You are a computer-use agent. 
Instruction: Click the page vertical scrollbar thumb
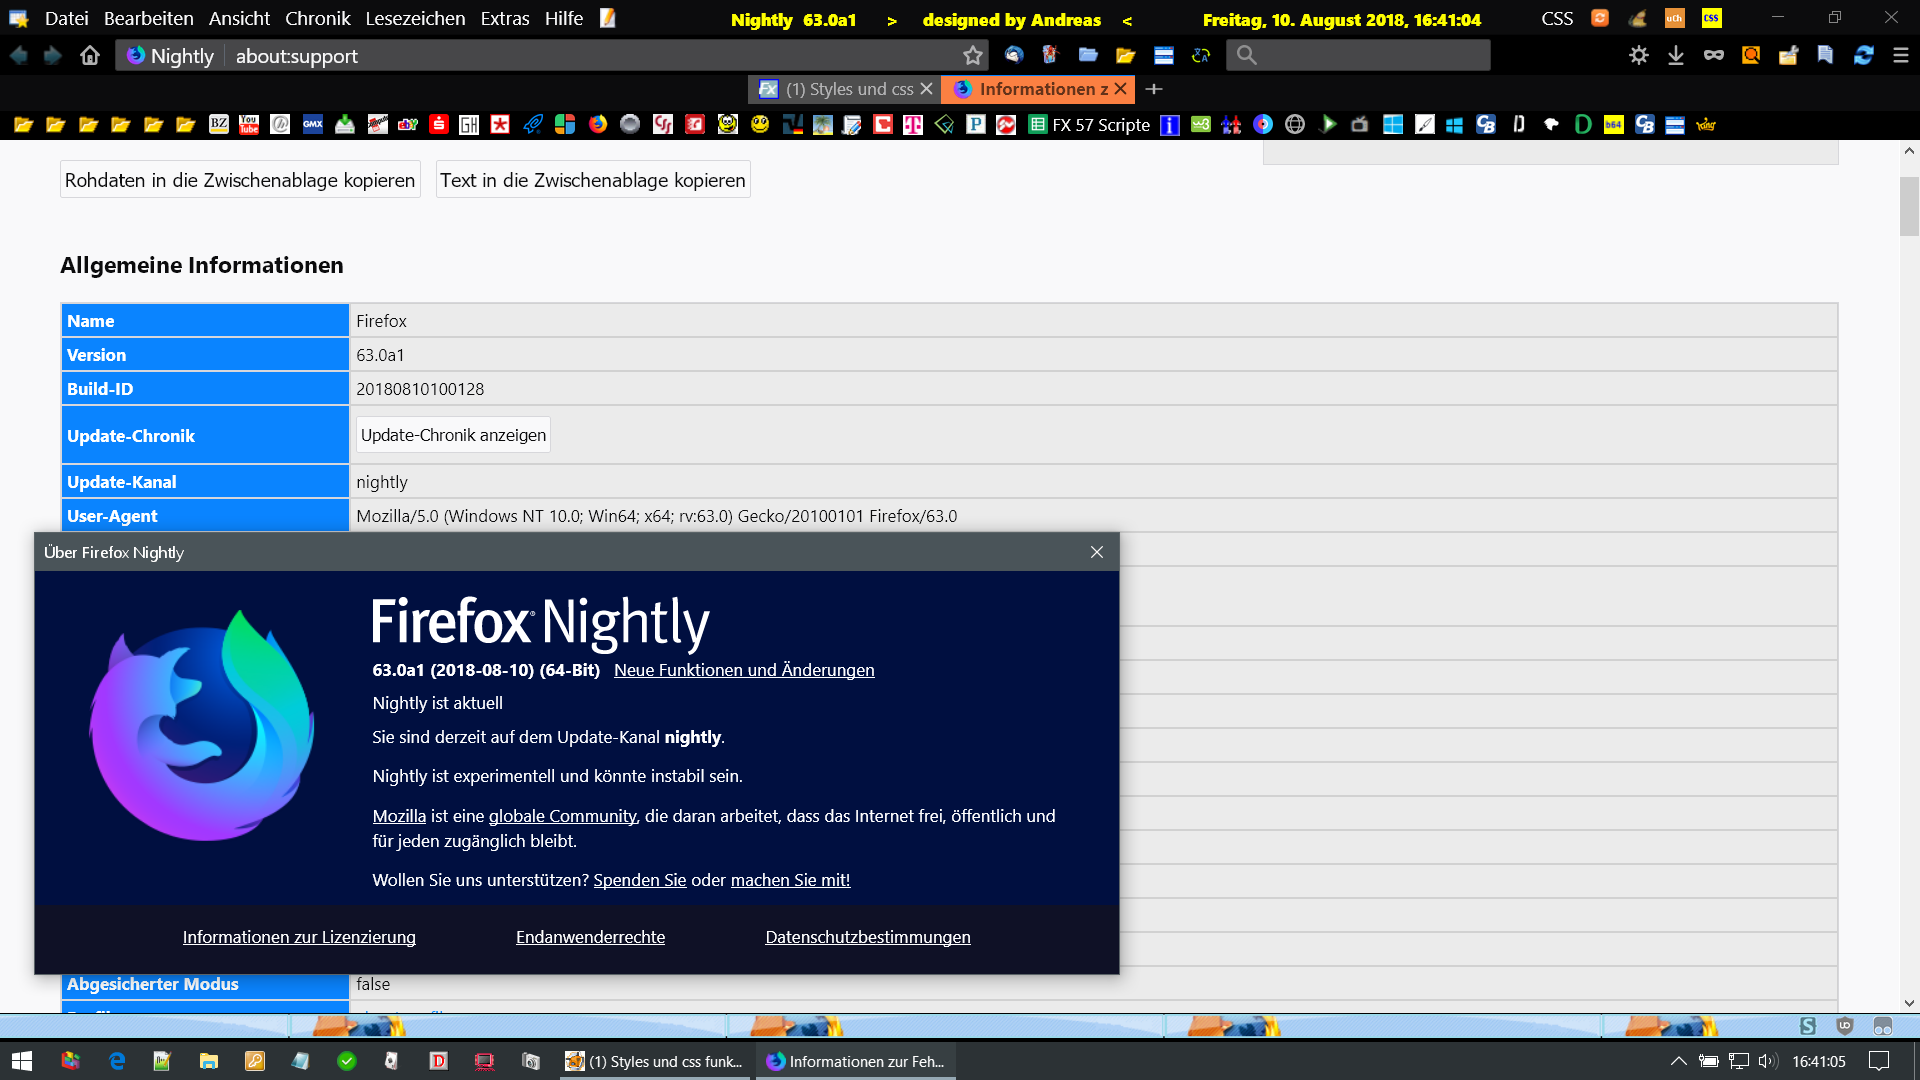point(1909,205)
